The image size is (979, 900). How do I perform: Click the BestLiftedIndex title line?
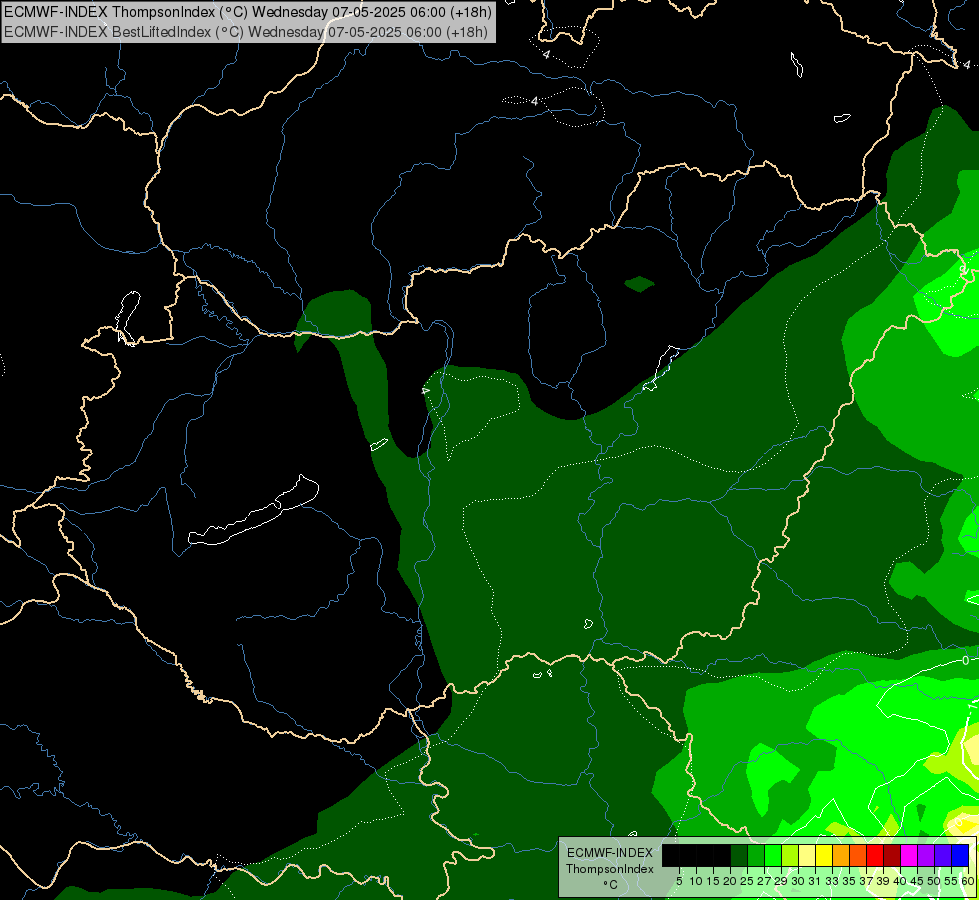(x=245, y=32)
